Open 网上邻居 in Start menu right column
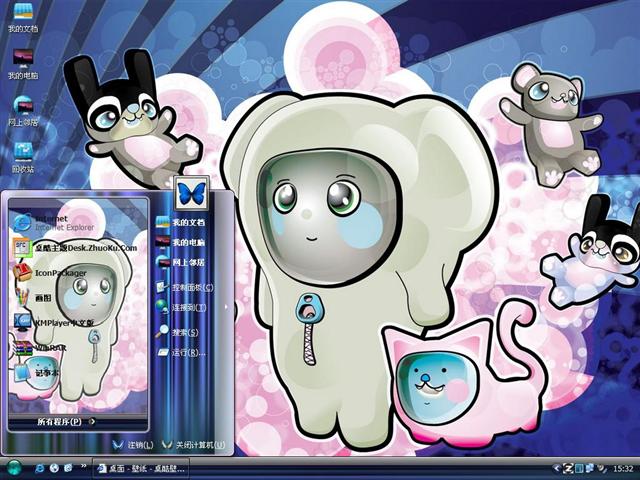Screen dimensions: 640x480 coord(181,262)
